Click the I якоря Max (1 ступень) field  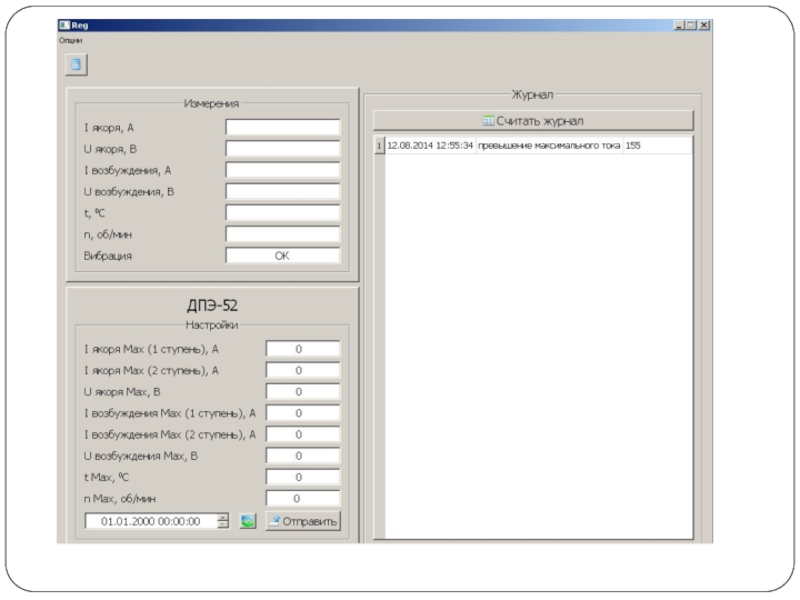(303, 349)
